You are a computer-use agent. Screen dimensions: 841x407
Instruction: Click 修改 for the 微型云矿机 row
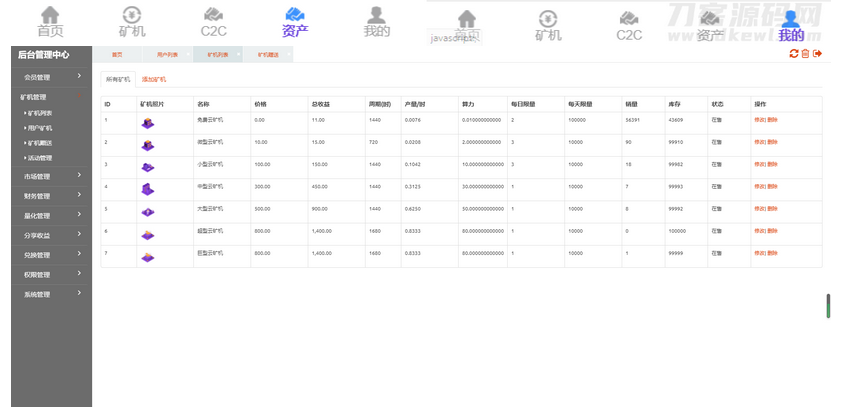tap(759, 142)
